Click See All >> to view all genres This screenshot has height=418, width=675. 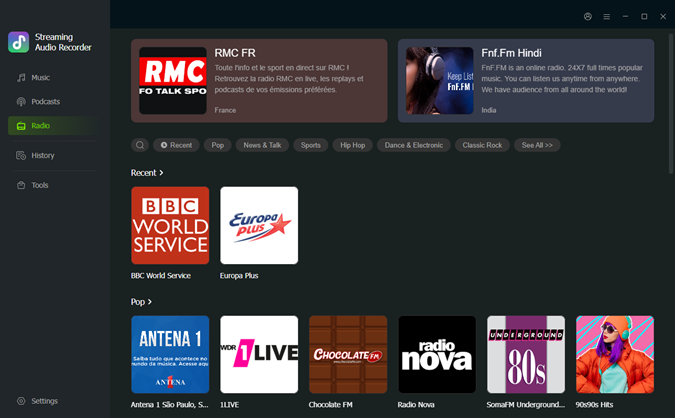[x=537, y=145]
